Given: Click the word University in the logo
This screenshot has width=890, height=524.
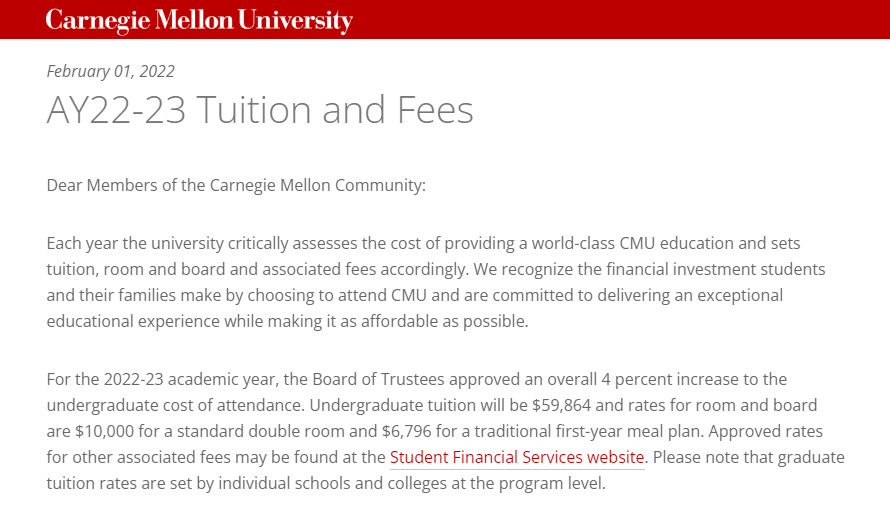Looking at the screenshot, I should click(295, 21).
